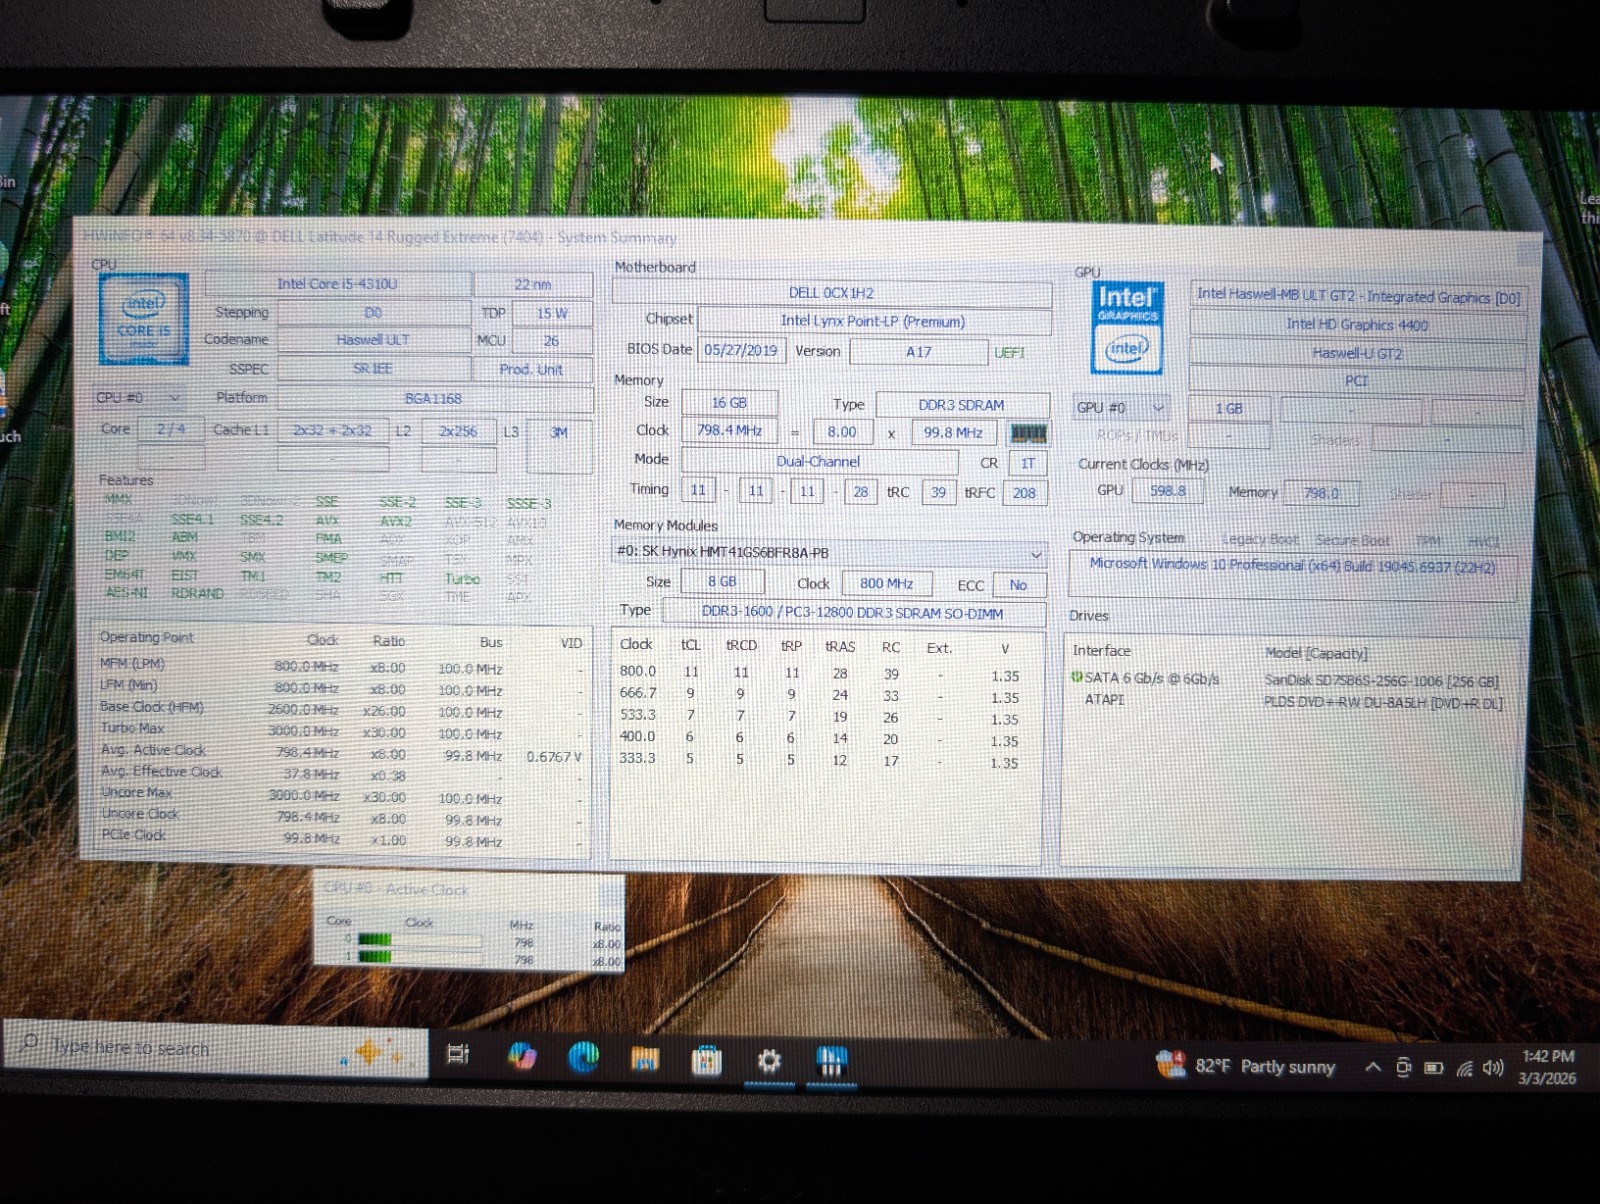Open File Explorer from the taskbar
The width and height of the screenshot is (1600, 1204).
645,1058
